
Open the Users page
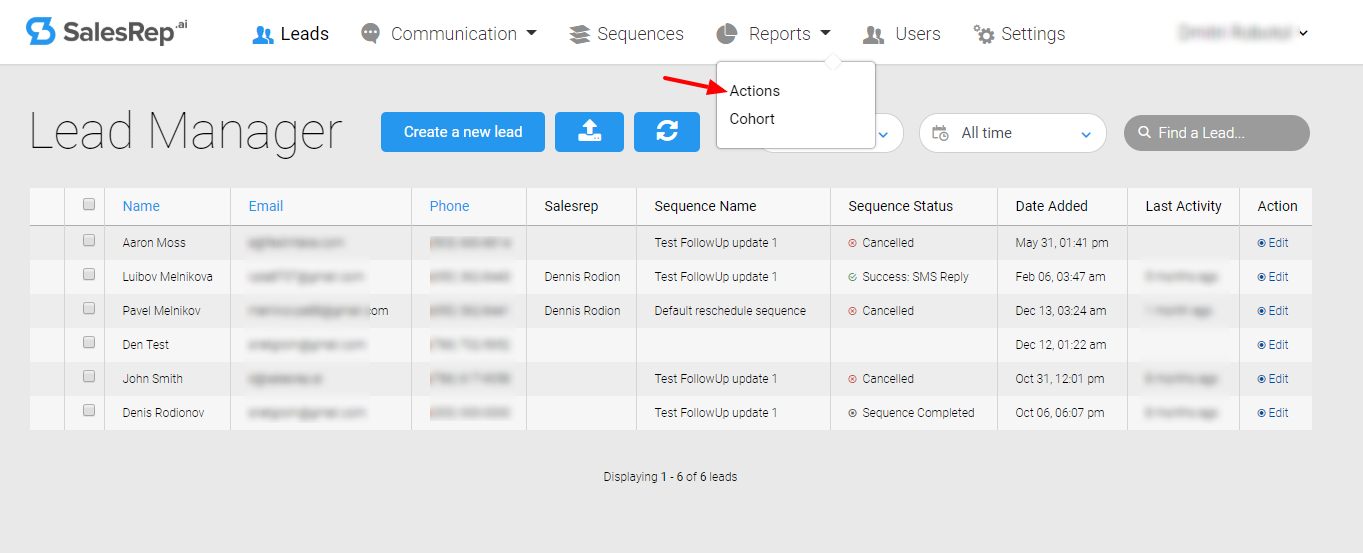[x=901, y=34]
